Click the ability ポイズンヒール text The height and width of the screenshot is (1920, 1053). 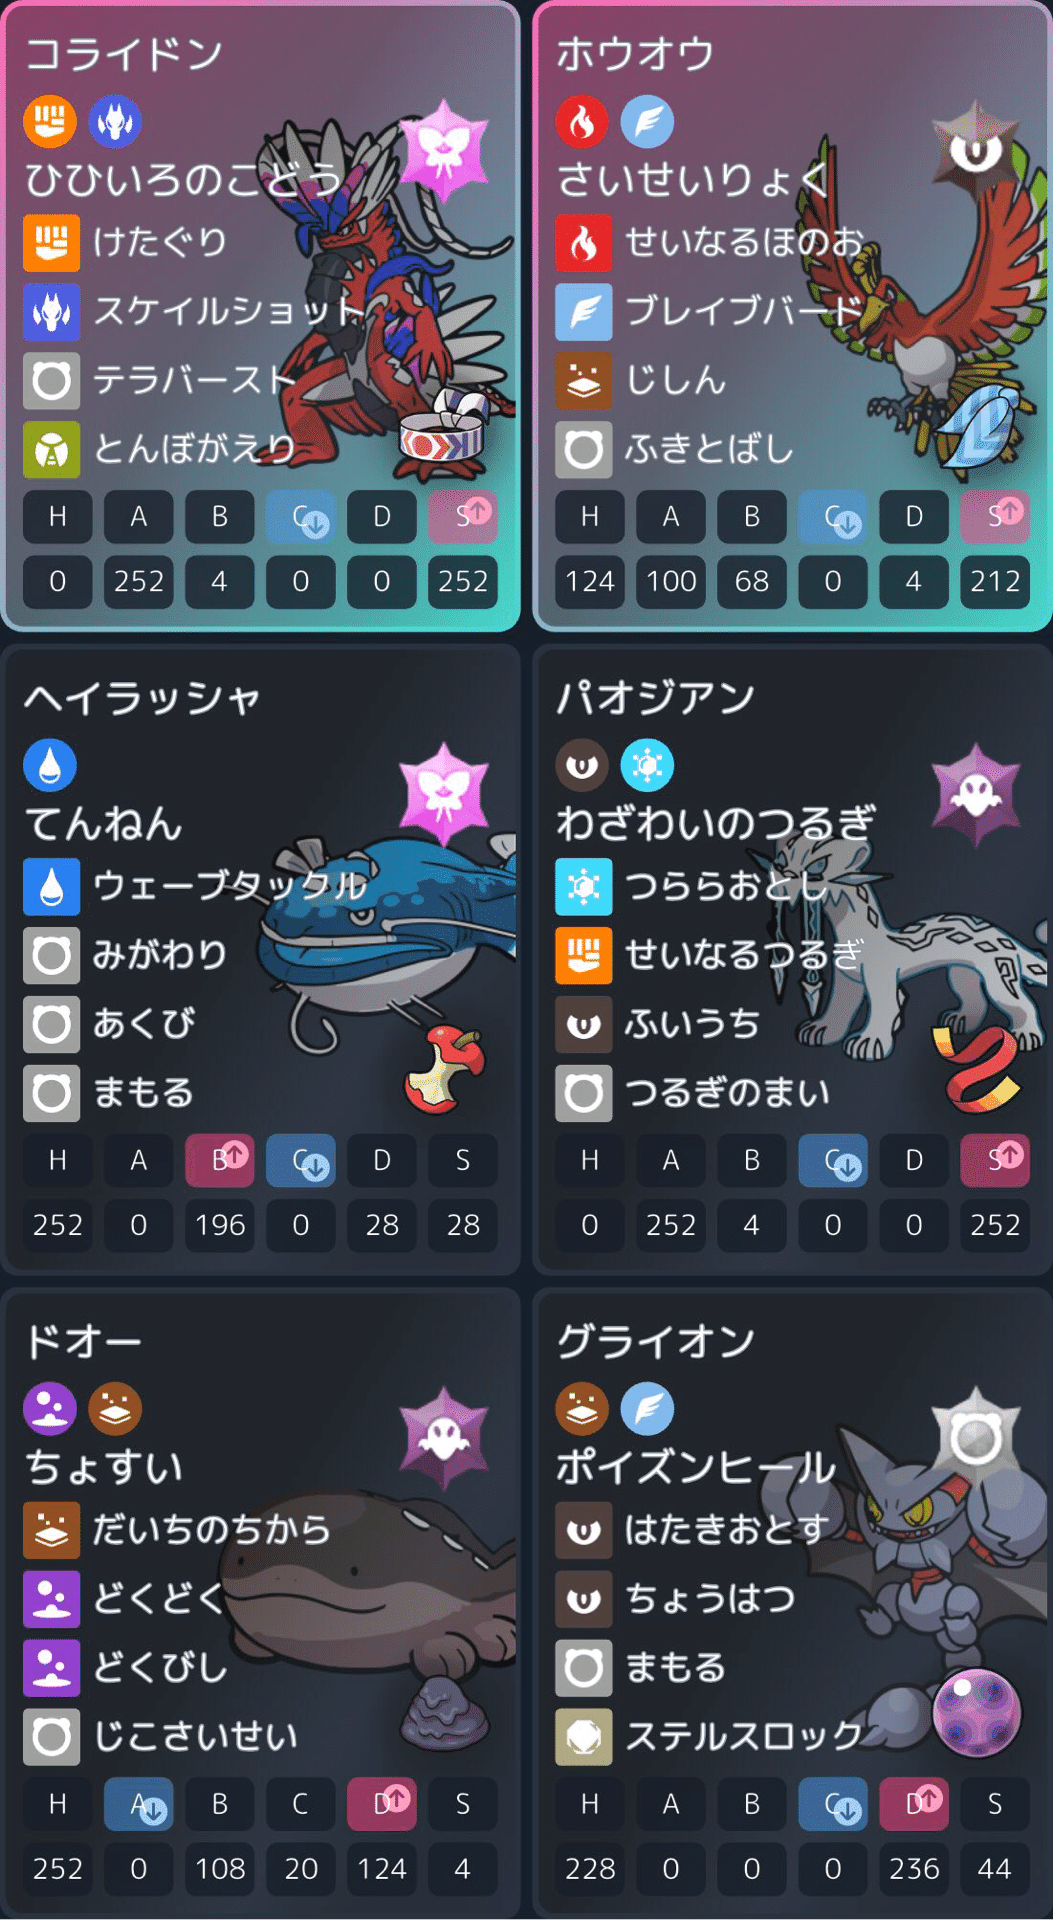click(x=696, y=1467)
